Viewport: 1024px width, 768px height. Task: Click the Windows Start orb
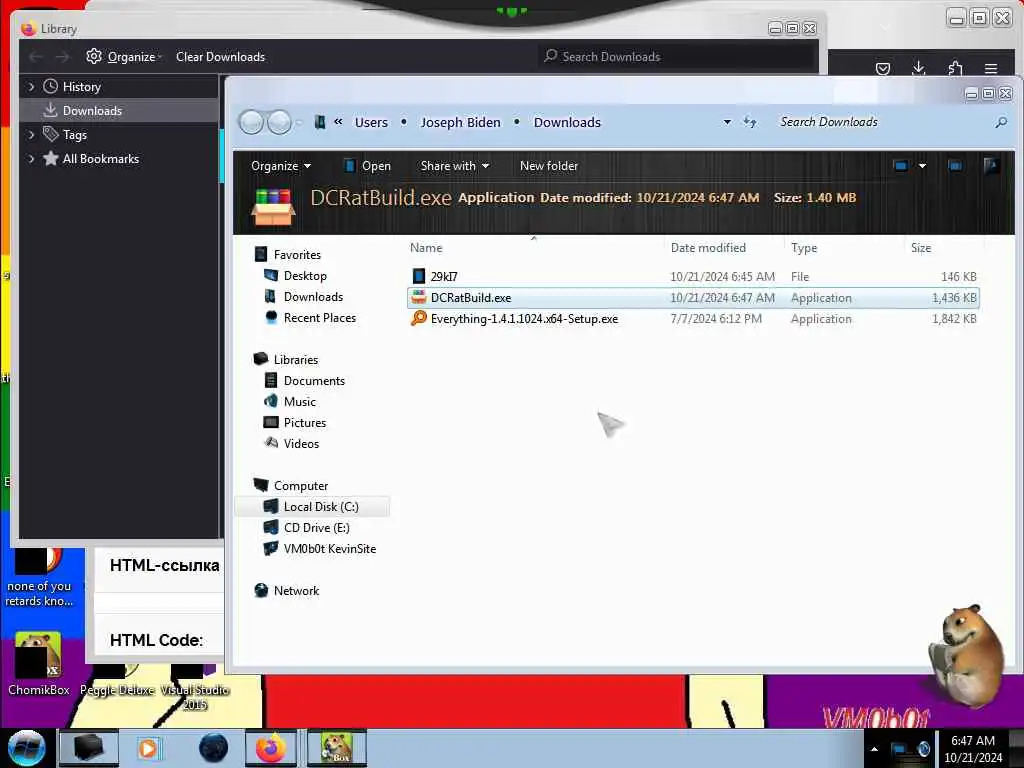click(27, 748)
